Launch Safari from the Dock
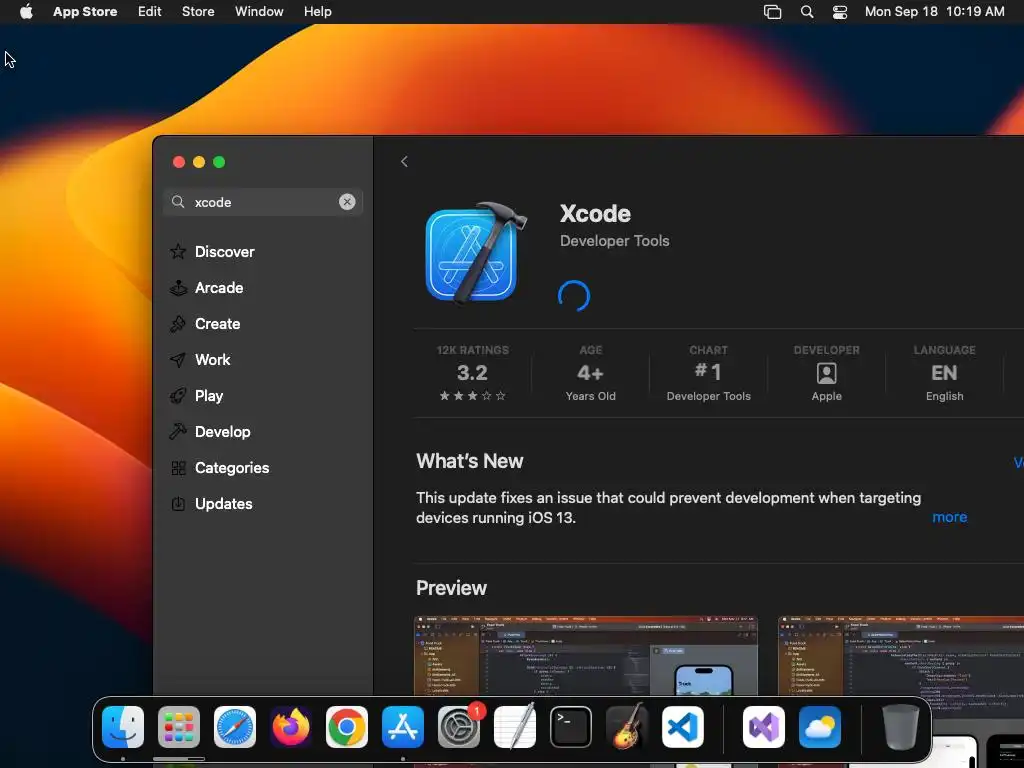This screenshot has height=768, width=1024. tap(235, 727)
